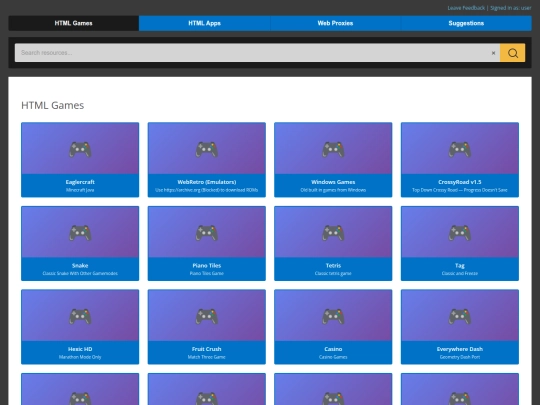Image resolution: width=540 pixels, height=405 pixels.
Task: Open the Snake game title
Action: (x=80, y=266)
